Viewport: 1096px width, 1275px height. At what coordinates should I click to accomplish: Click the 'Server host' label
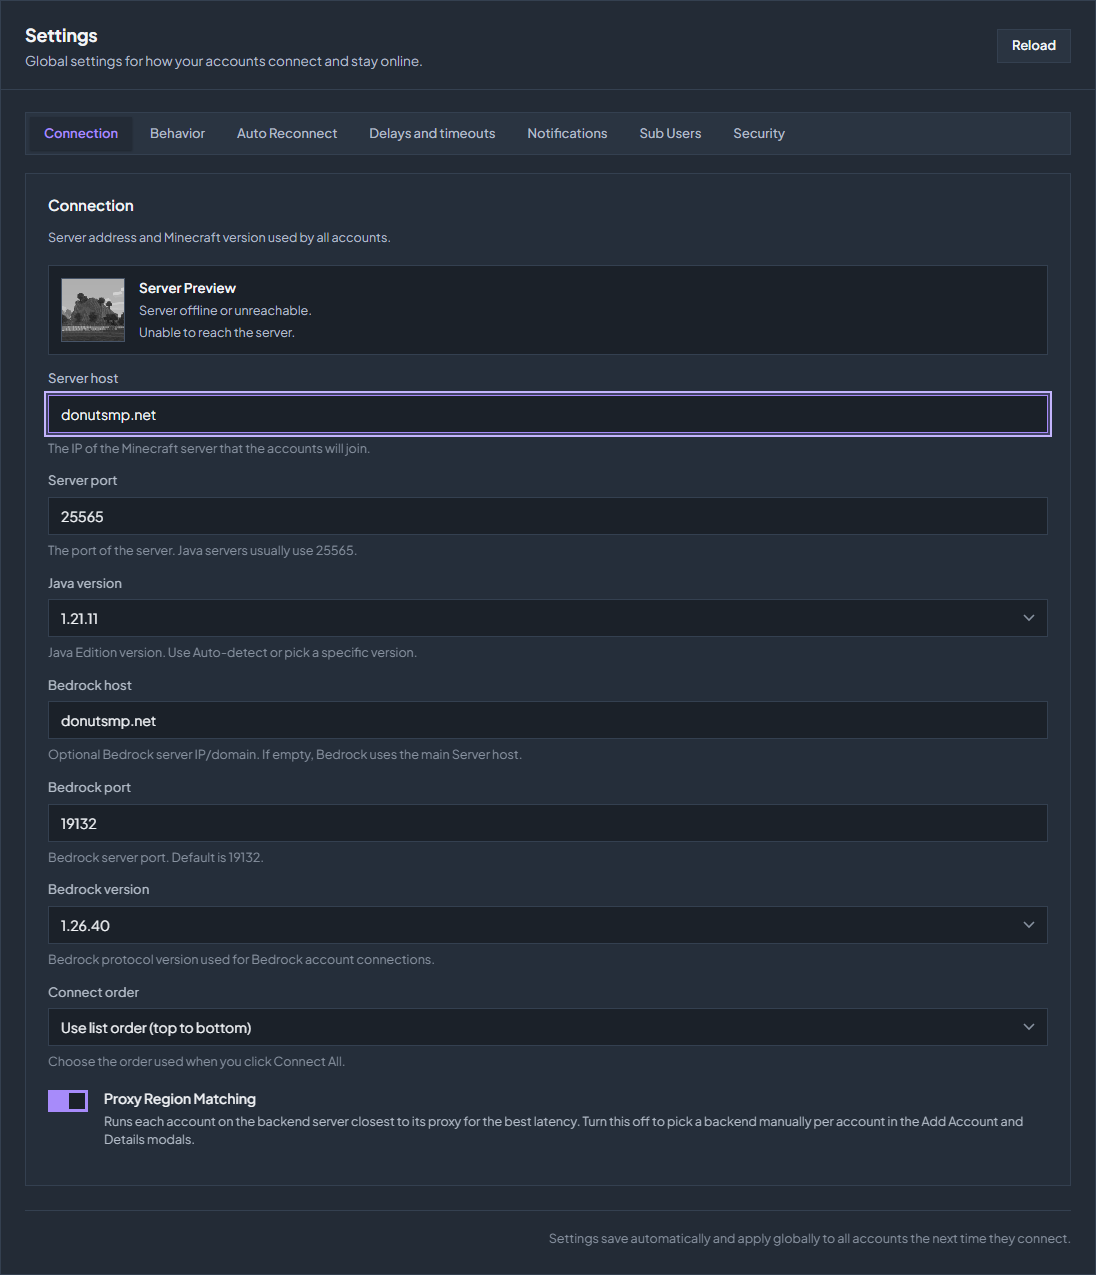(x=83, y=378)
